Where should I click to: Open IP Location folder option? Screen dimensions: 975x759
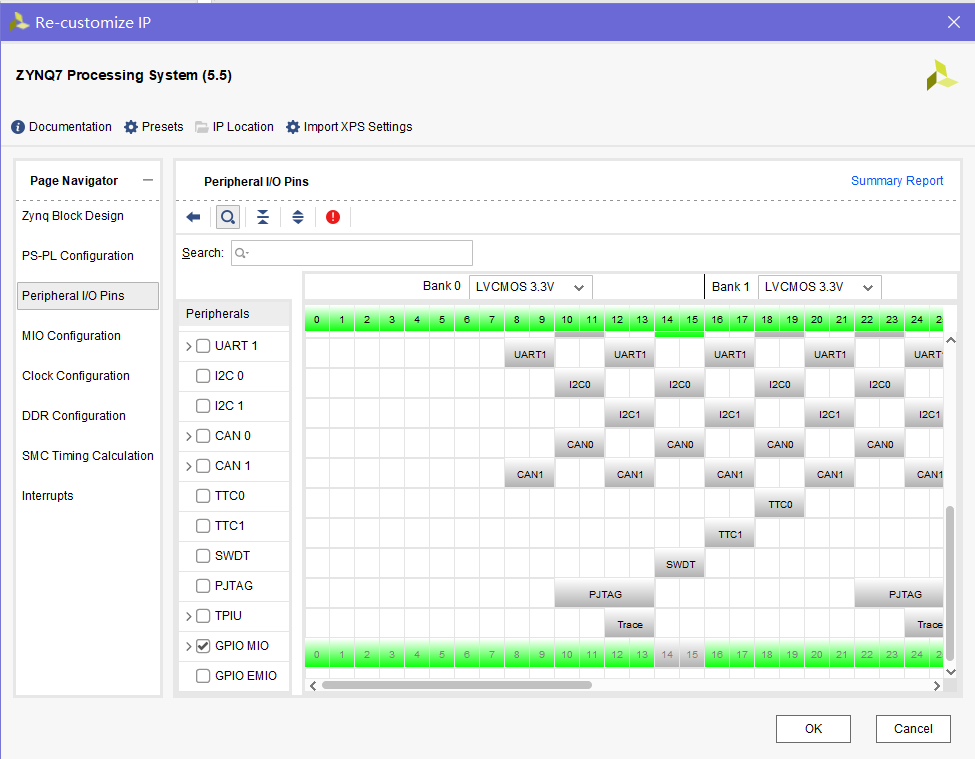point(234,127)
